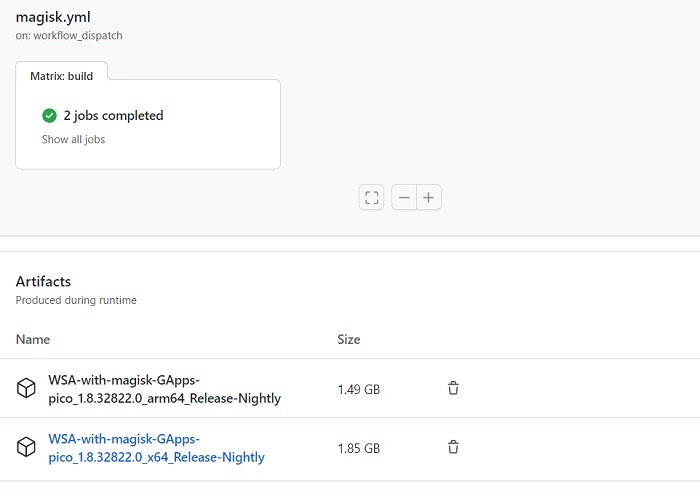Select the Matrix: build tab
Image resolution: width=700 pixels, height=490 pixels.
click(61, 76)
